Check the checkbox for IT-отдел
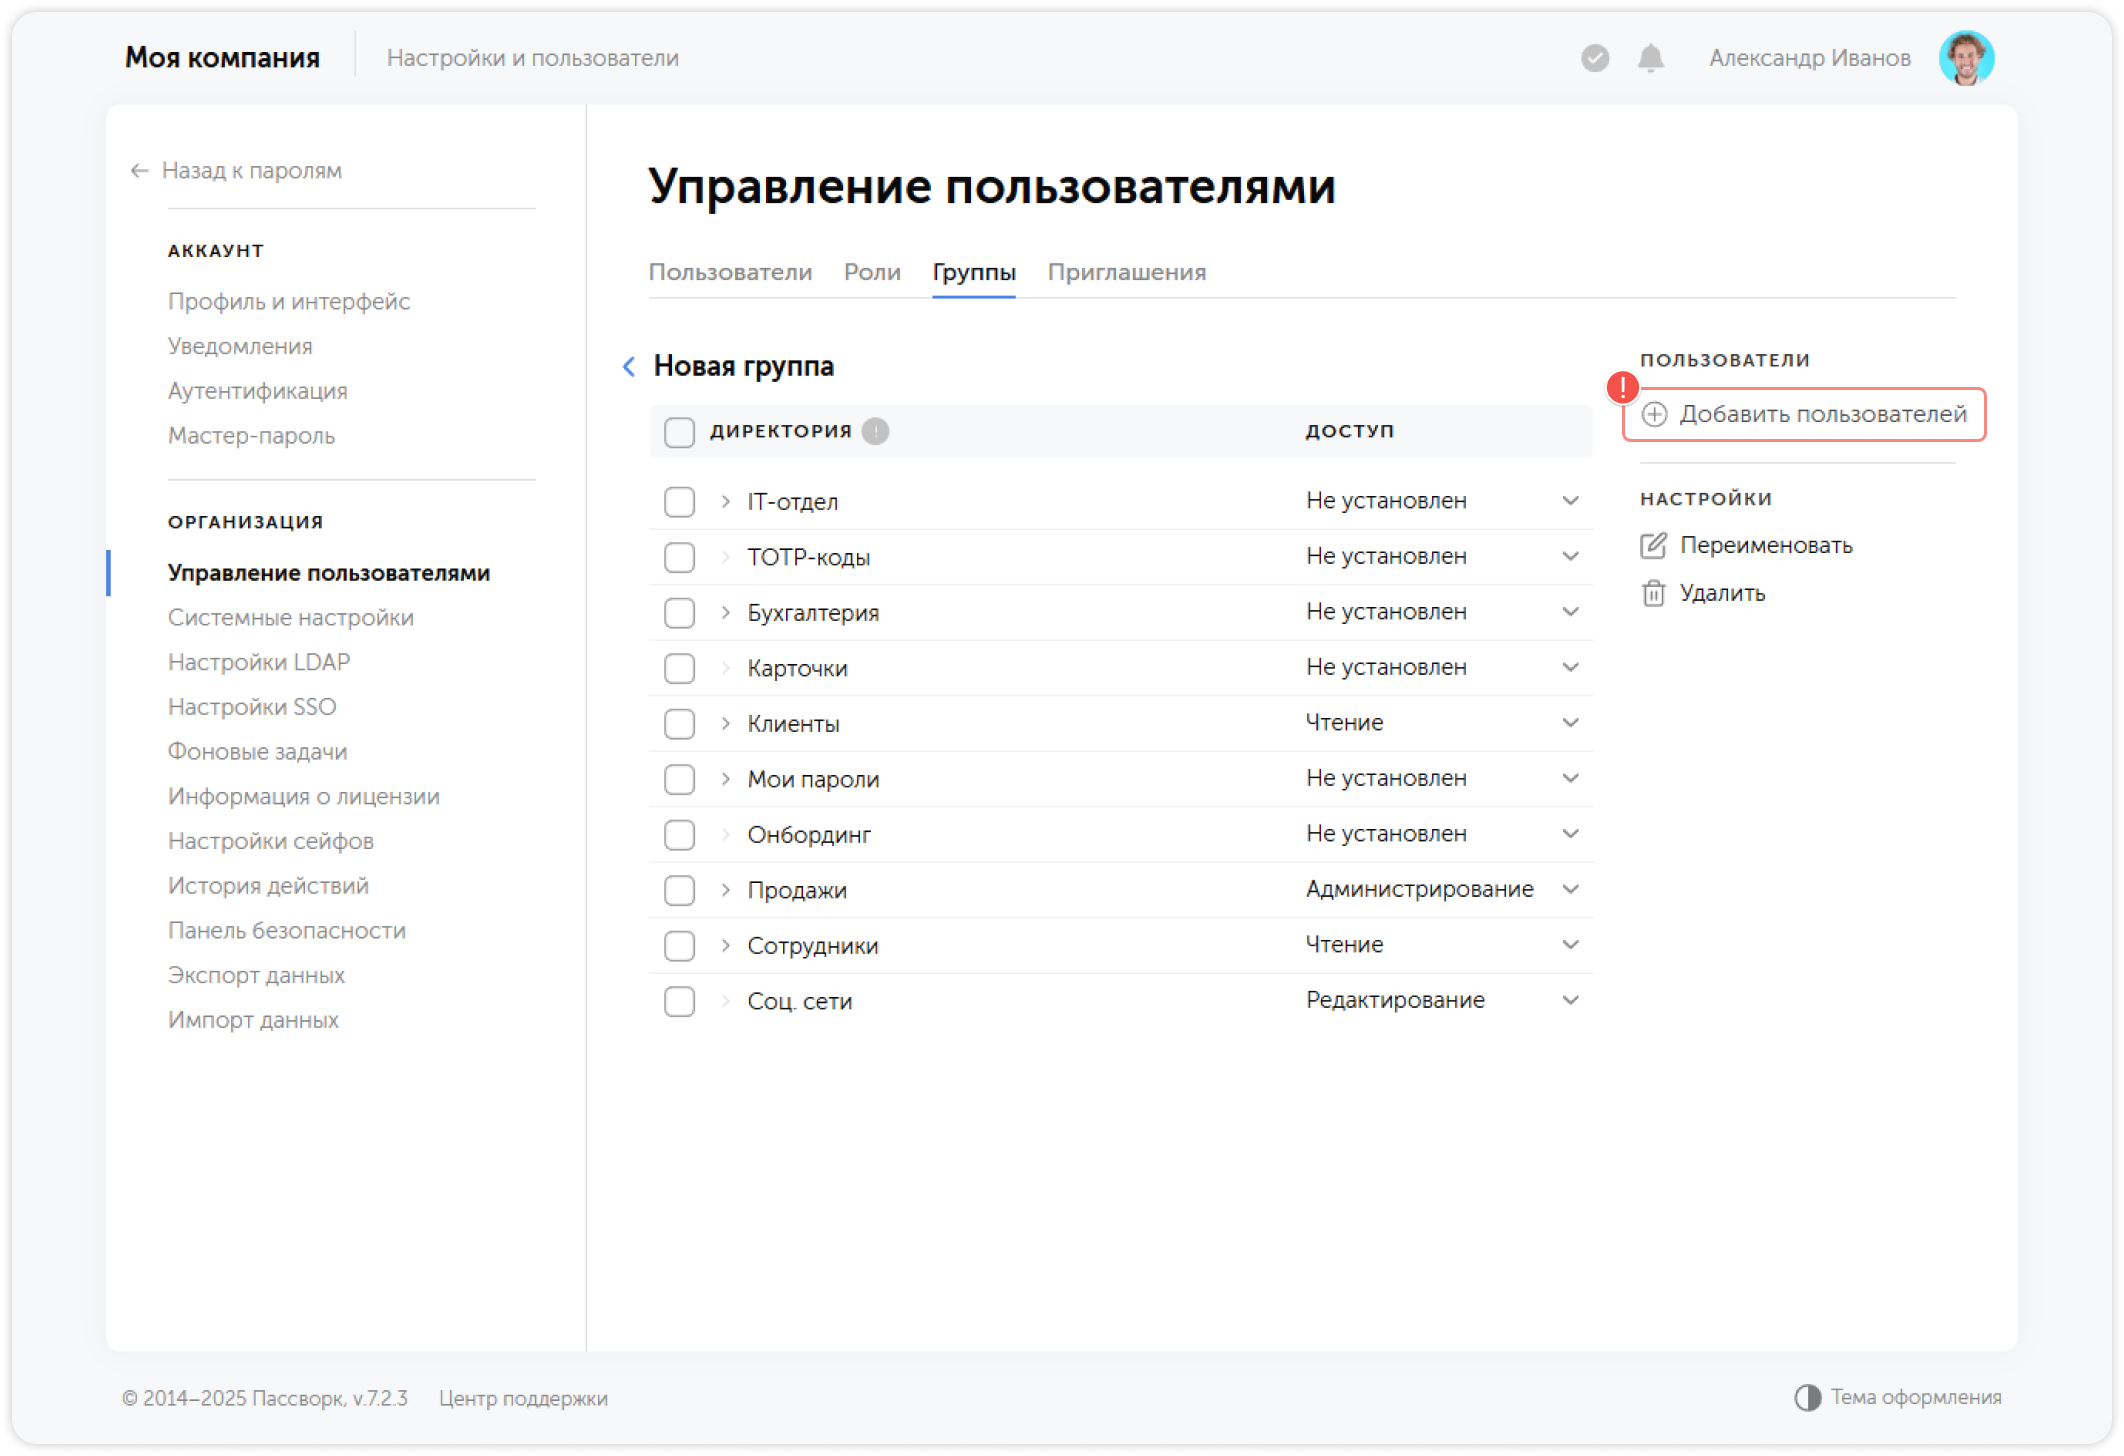The image size is (2124, 1456). (x=679, y=501)
